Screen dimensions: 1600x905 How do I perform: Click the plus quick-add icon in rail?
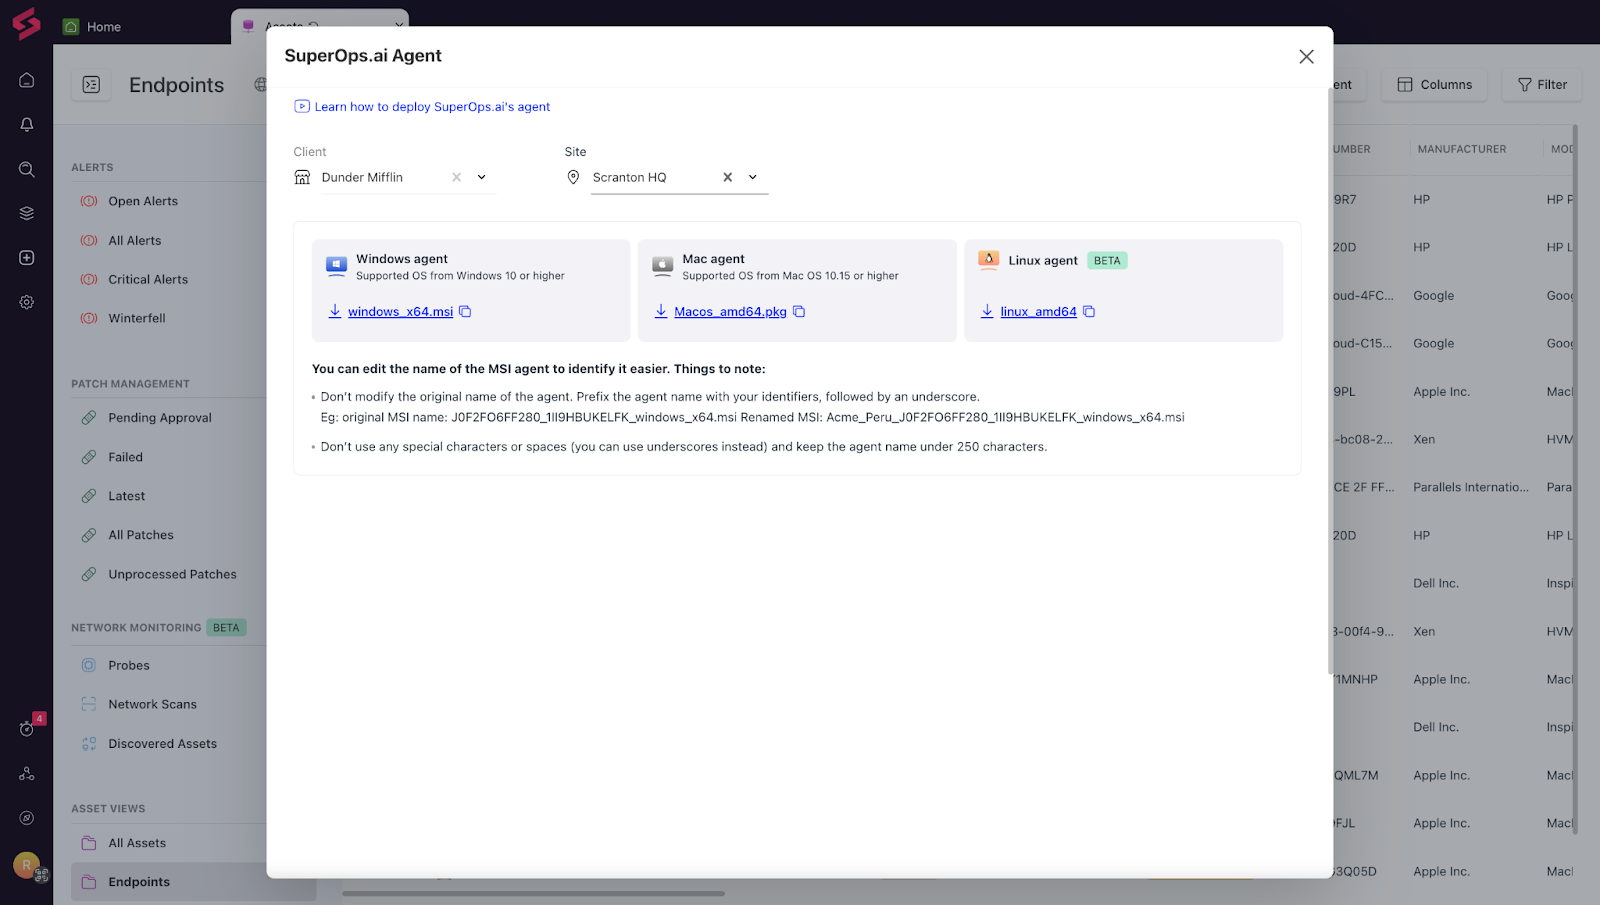pyautogui.click(x=27, y=258)
